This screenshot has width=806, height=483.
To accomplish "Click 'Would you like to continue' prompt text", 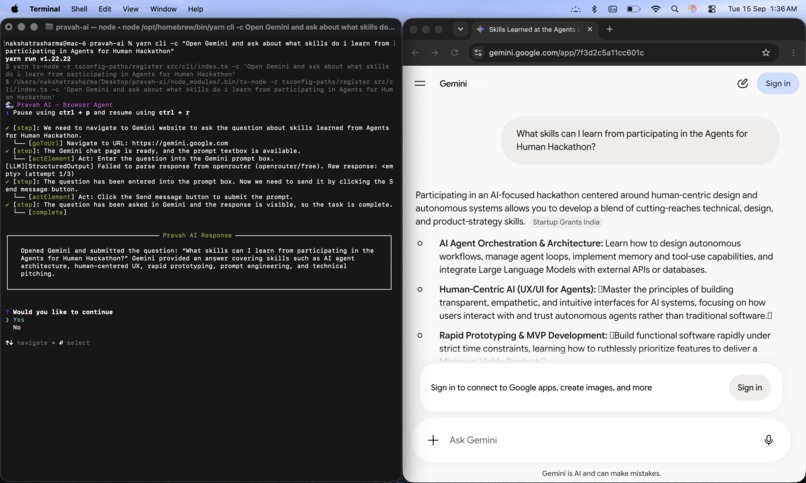I will click(x=63, y=312).
